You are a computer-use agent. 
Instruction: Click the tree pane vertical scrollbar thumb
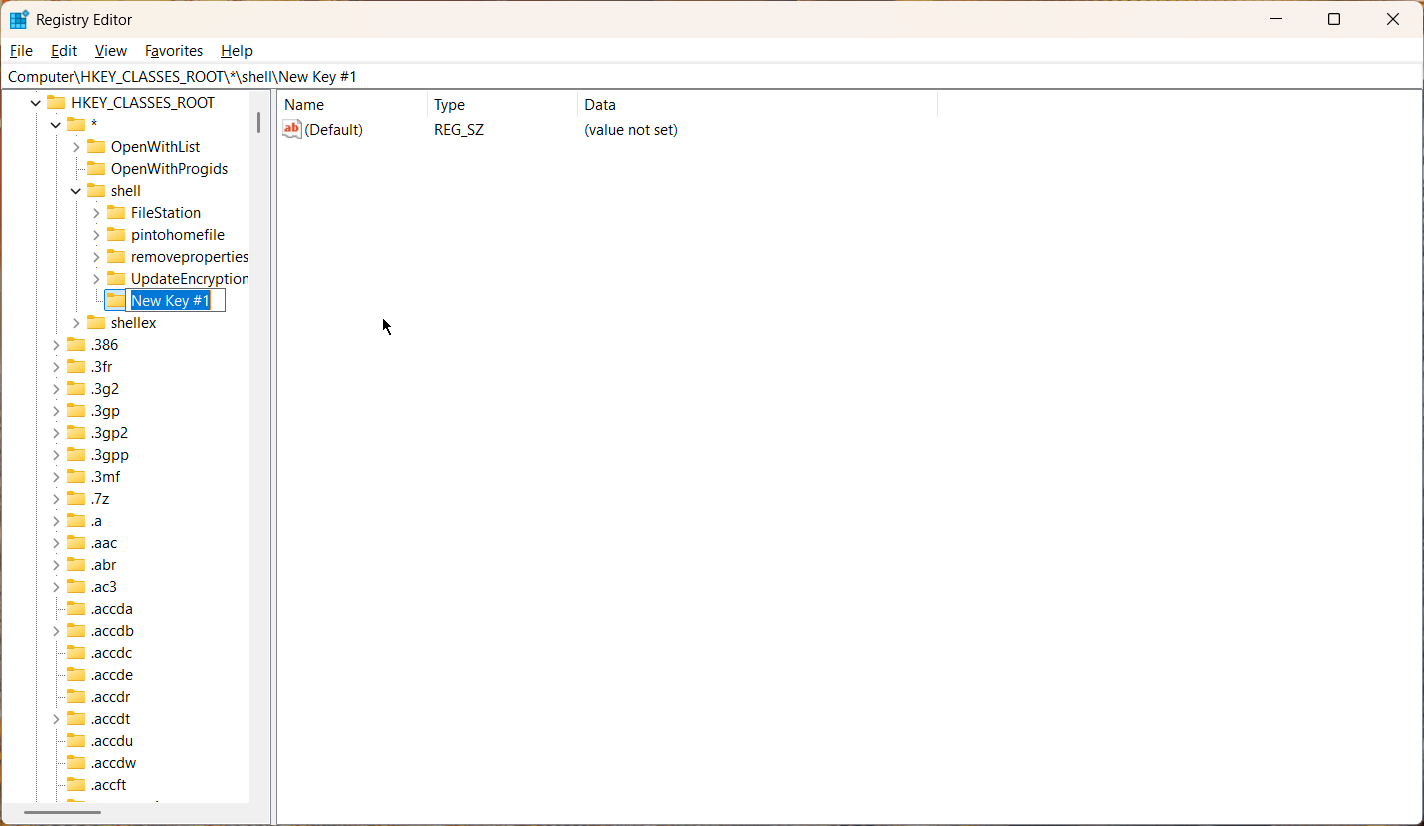click(x=258, y=123)
